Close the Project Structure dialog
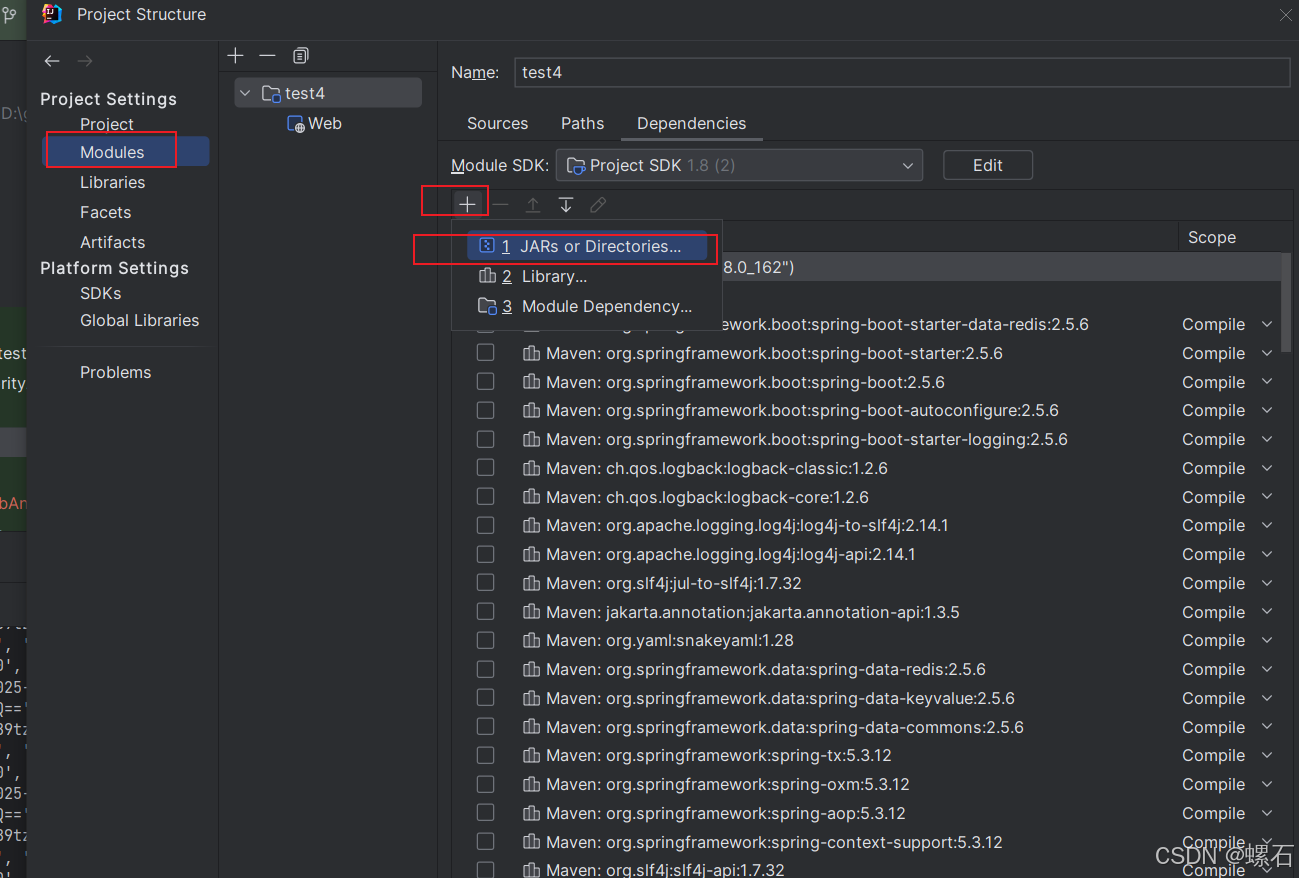The width and height of the screenshot is (1299, 878). 1286,14
